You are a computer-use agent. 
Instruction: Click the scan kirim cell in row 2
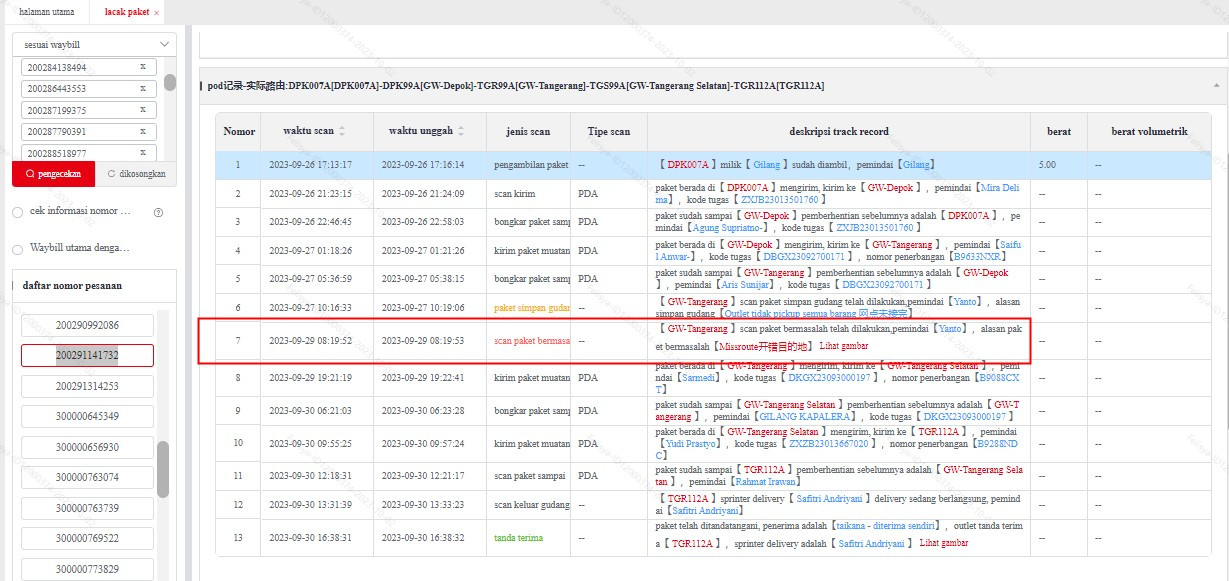coord(528,193)
